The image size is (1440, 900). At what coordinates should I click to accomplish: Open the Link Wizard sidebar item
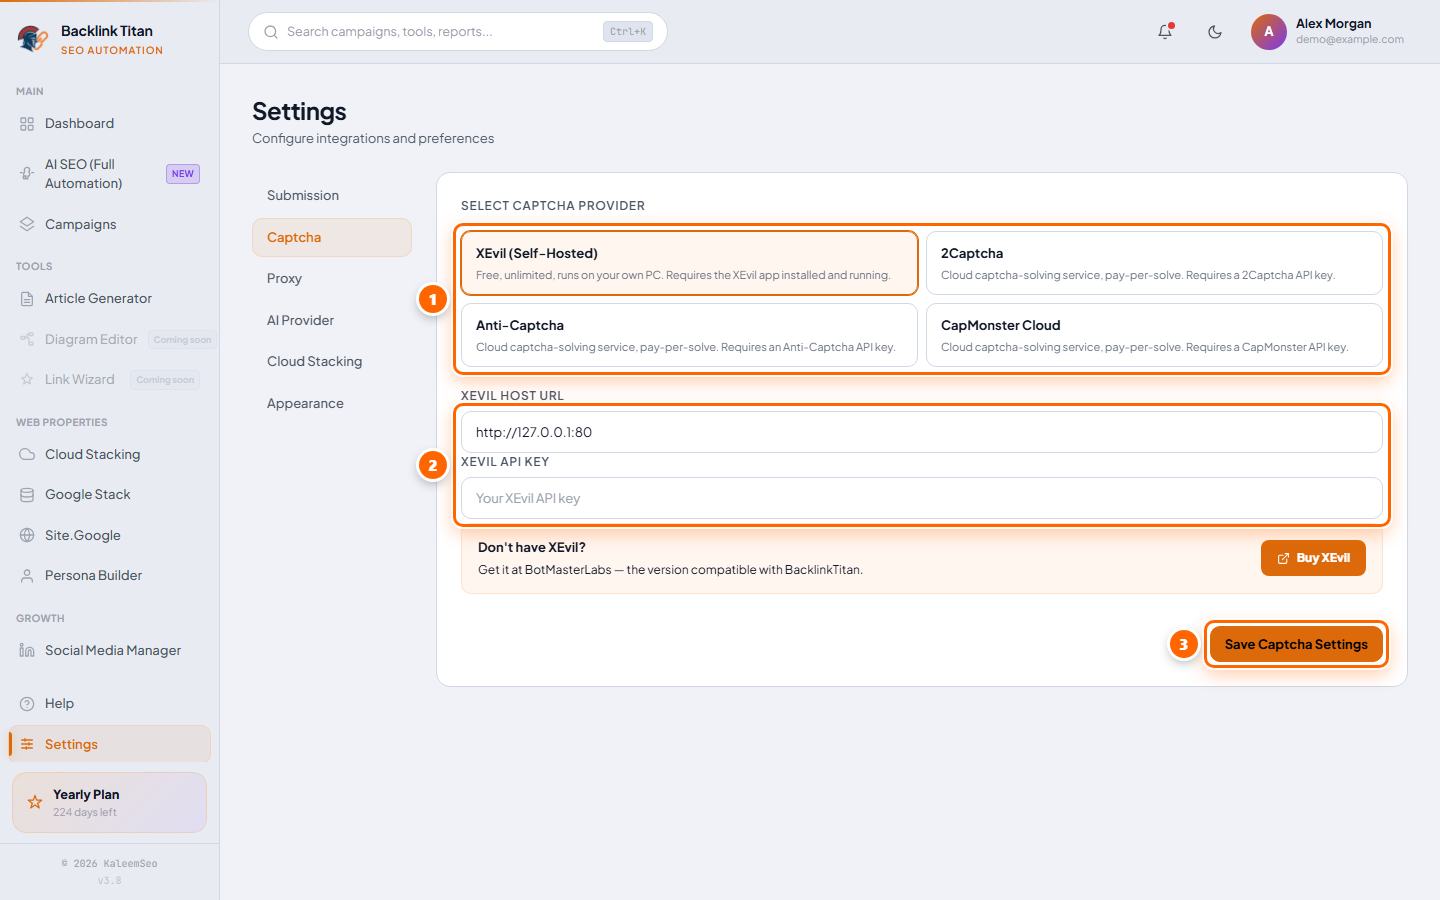click(x=110, y=380)
